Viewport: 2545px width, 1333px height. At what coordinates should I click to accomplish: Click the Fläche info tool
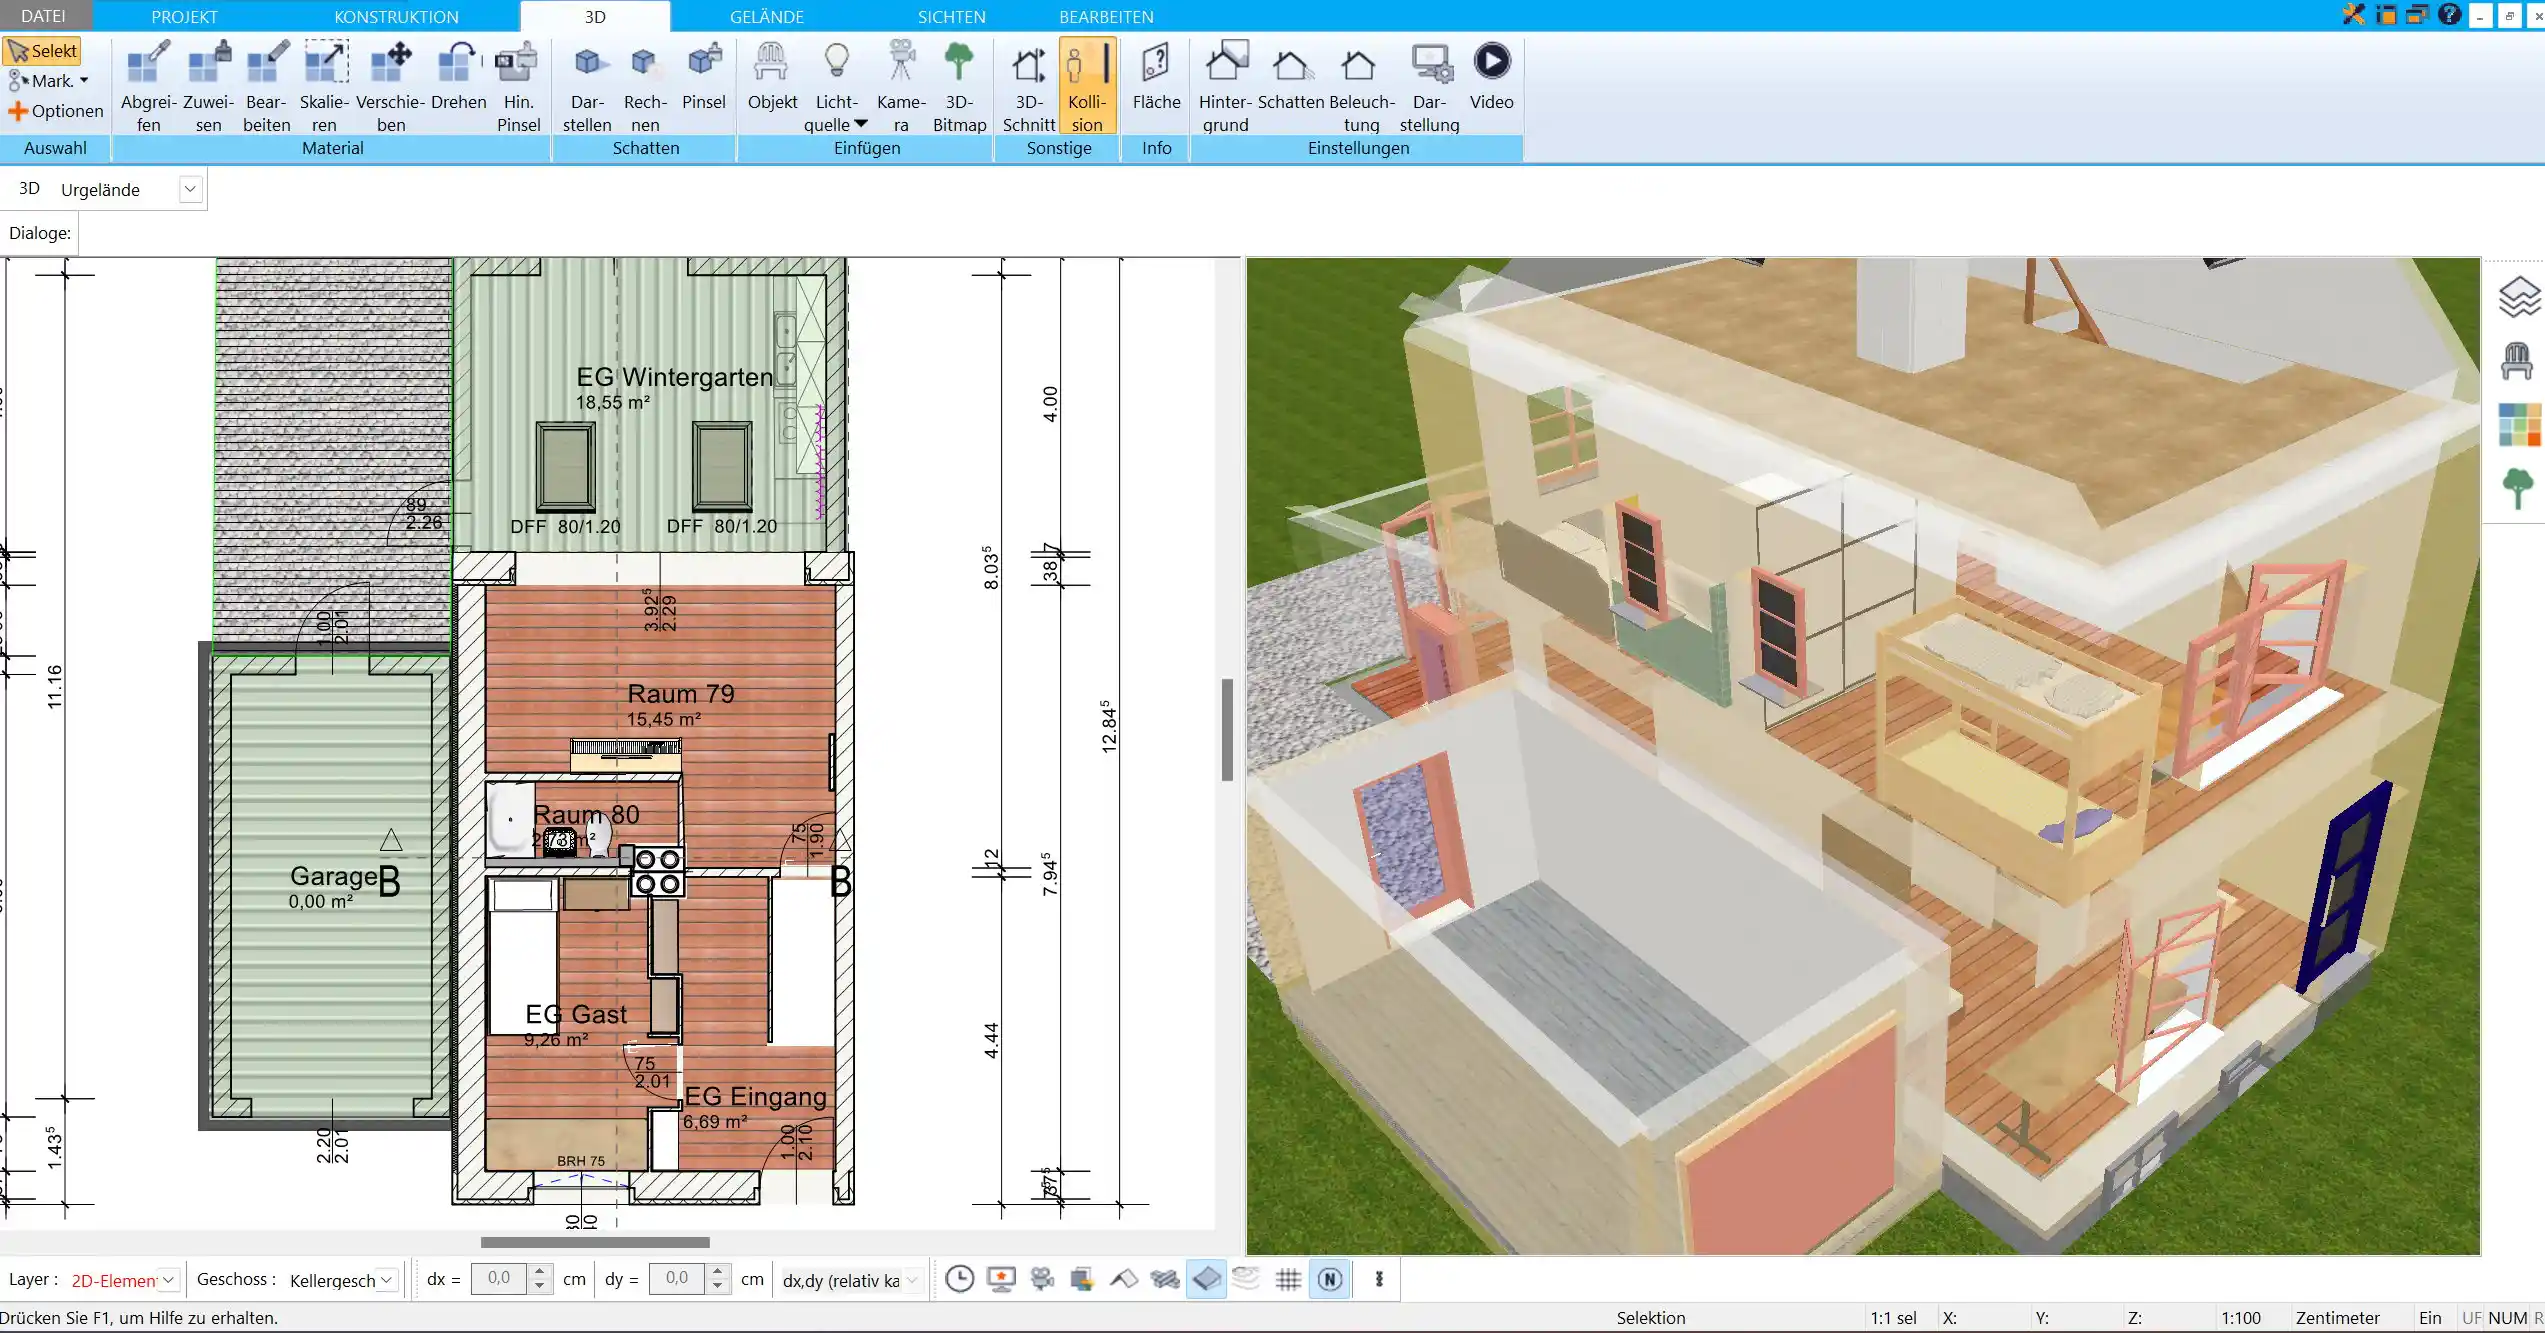click(1156, 76)
